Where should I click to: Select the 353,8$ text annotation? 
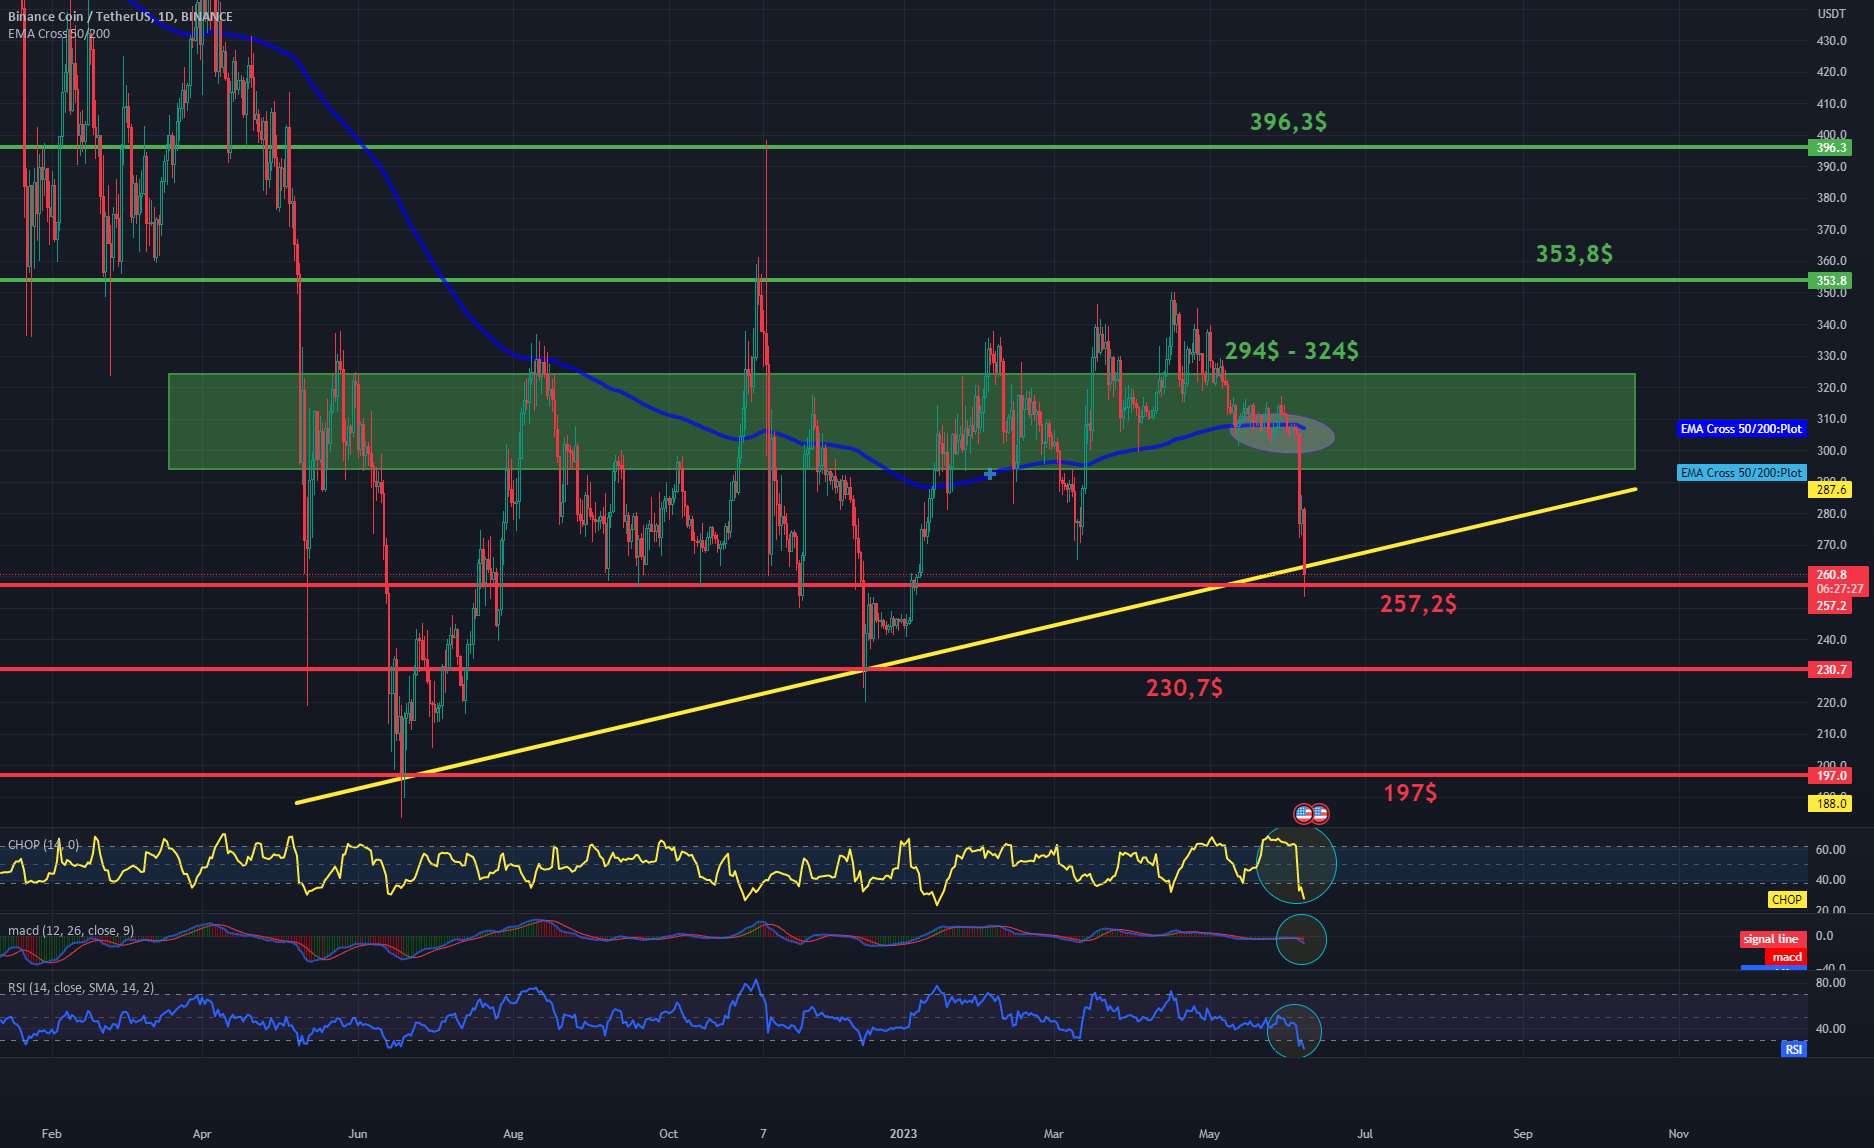coord(1574,254)
